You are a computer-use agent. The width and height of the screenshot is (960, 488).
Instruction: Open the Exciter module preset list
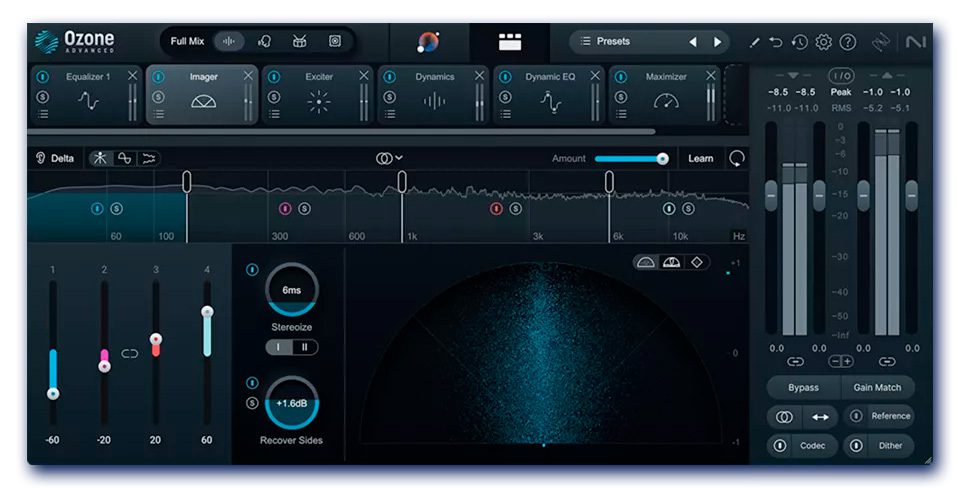click(274, 114)
